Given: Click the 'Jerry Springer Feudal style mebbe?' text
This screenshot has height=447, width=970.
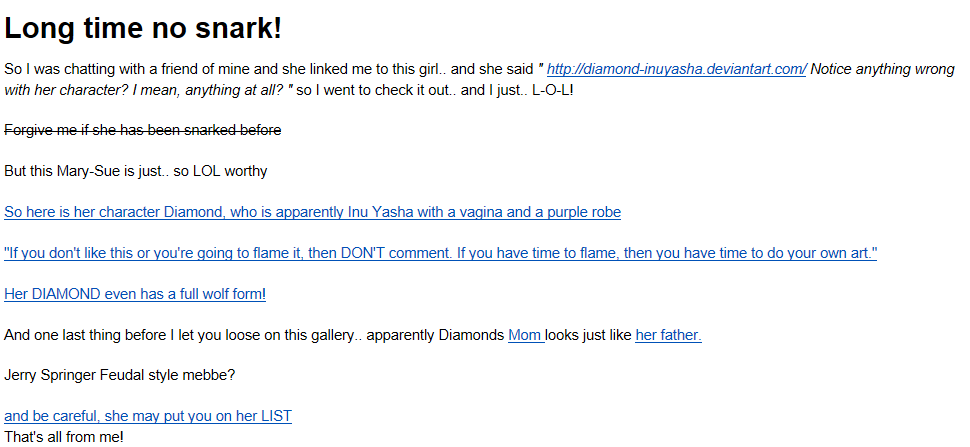Looking at the screenshot, I should point(119,375).
